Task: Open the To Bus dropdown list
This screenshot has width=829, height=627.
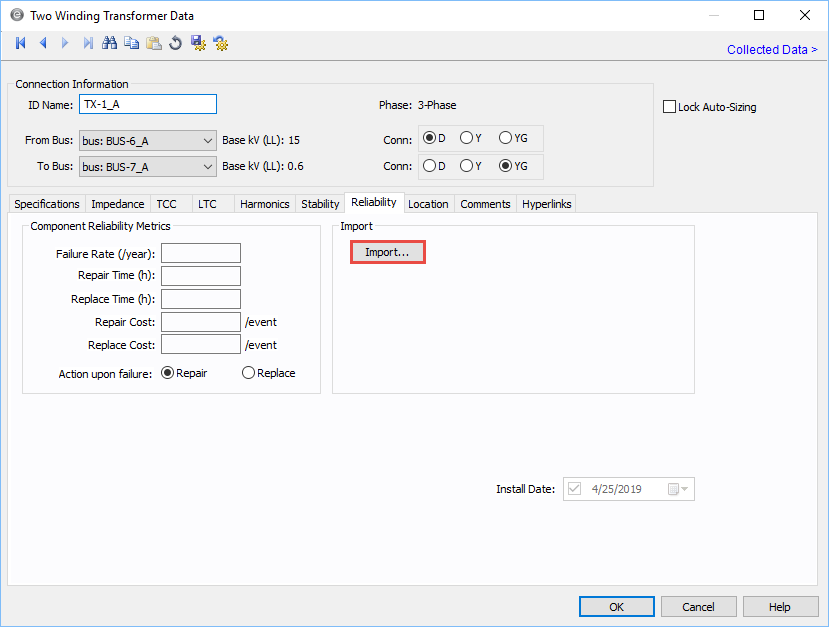Action: point(207,167)
